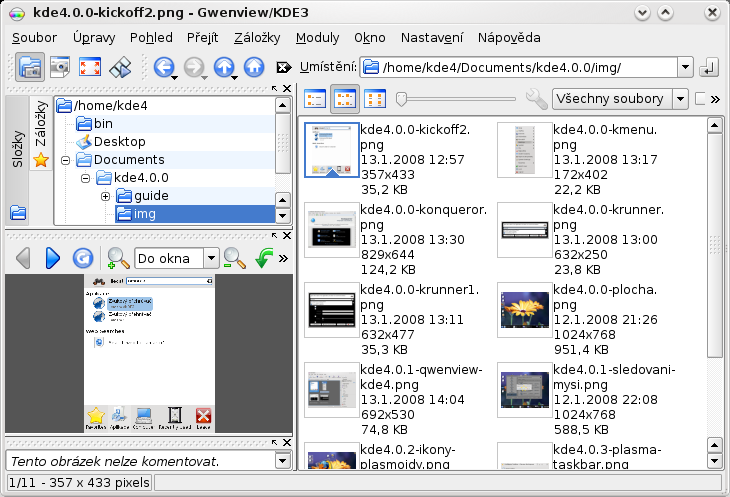
Task: Close the image preview panel
Action: click(287, 235)
